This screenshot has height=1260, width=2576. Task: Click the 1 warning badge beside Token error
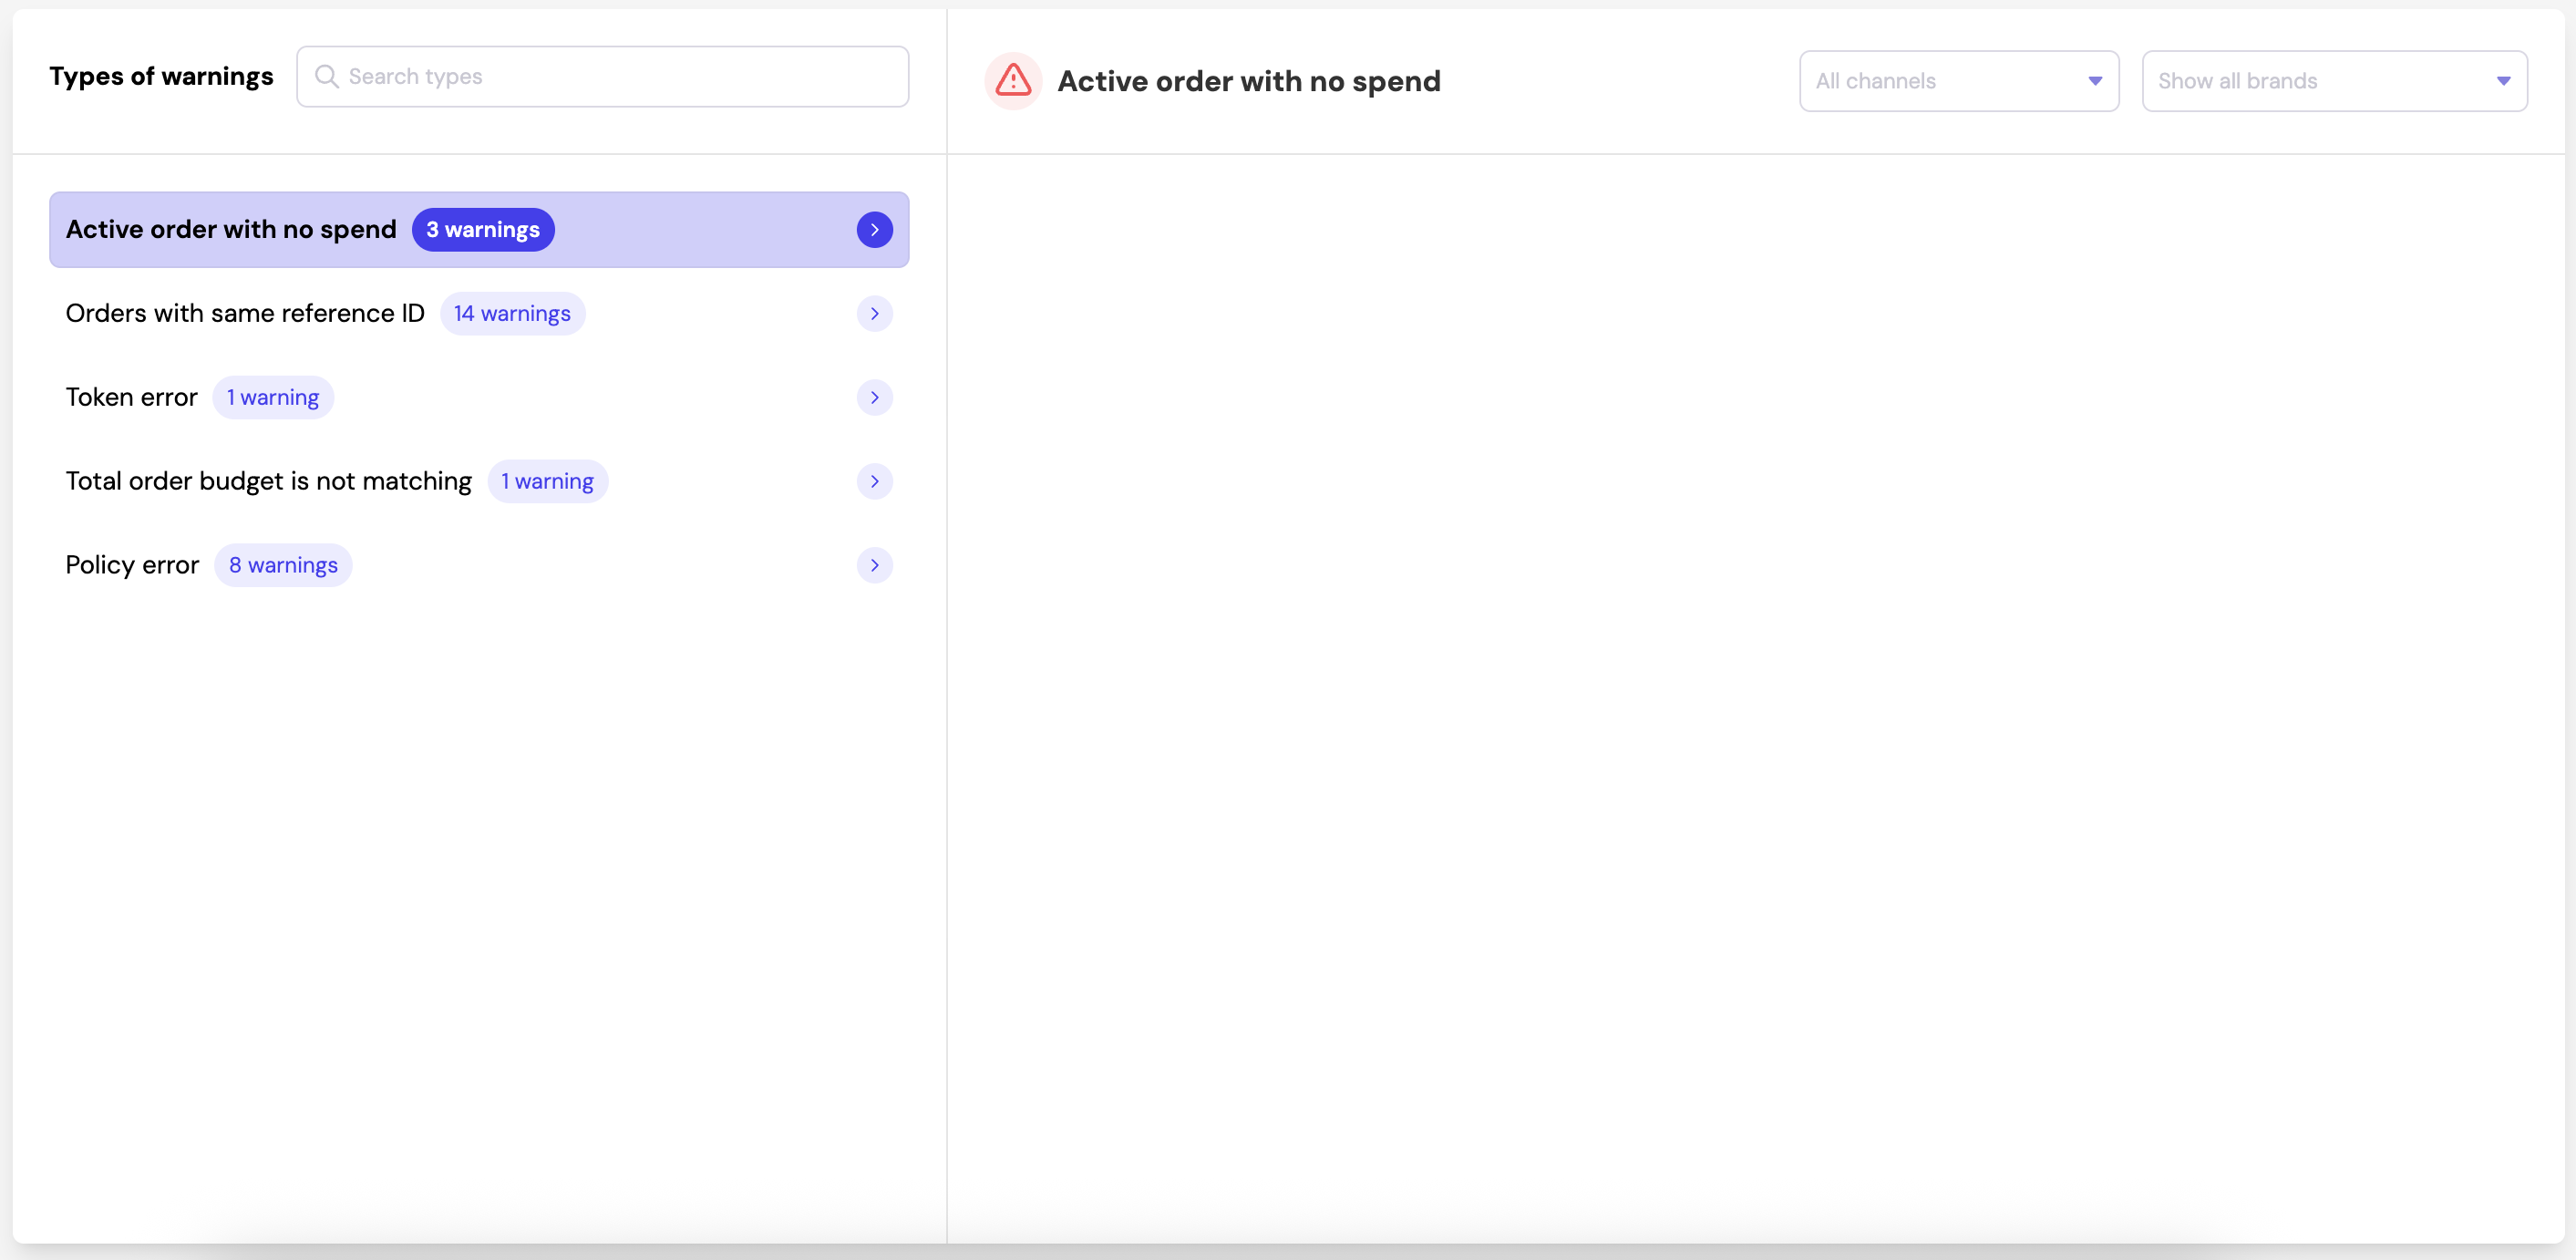point(273,397)
